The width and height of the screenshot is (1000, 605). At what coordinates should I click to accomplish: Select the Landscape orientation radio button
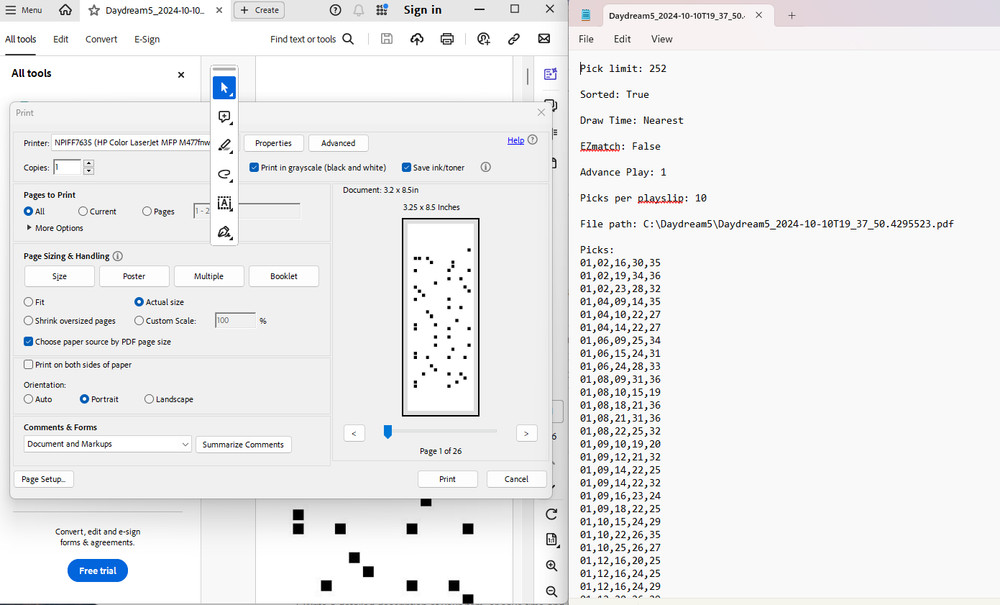click(149, 399)
